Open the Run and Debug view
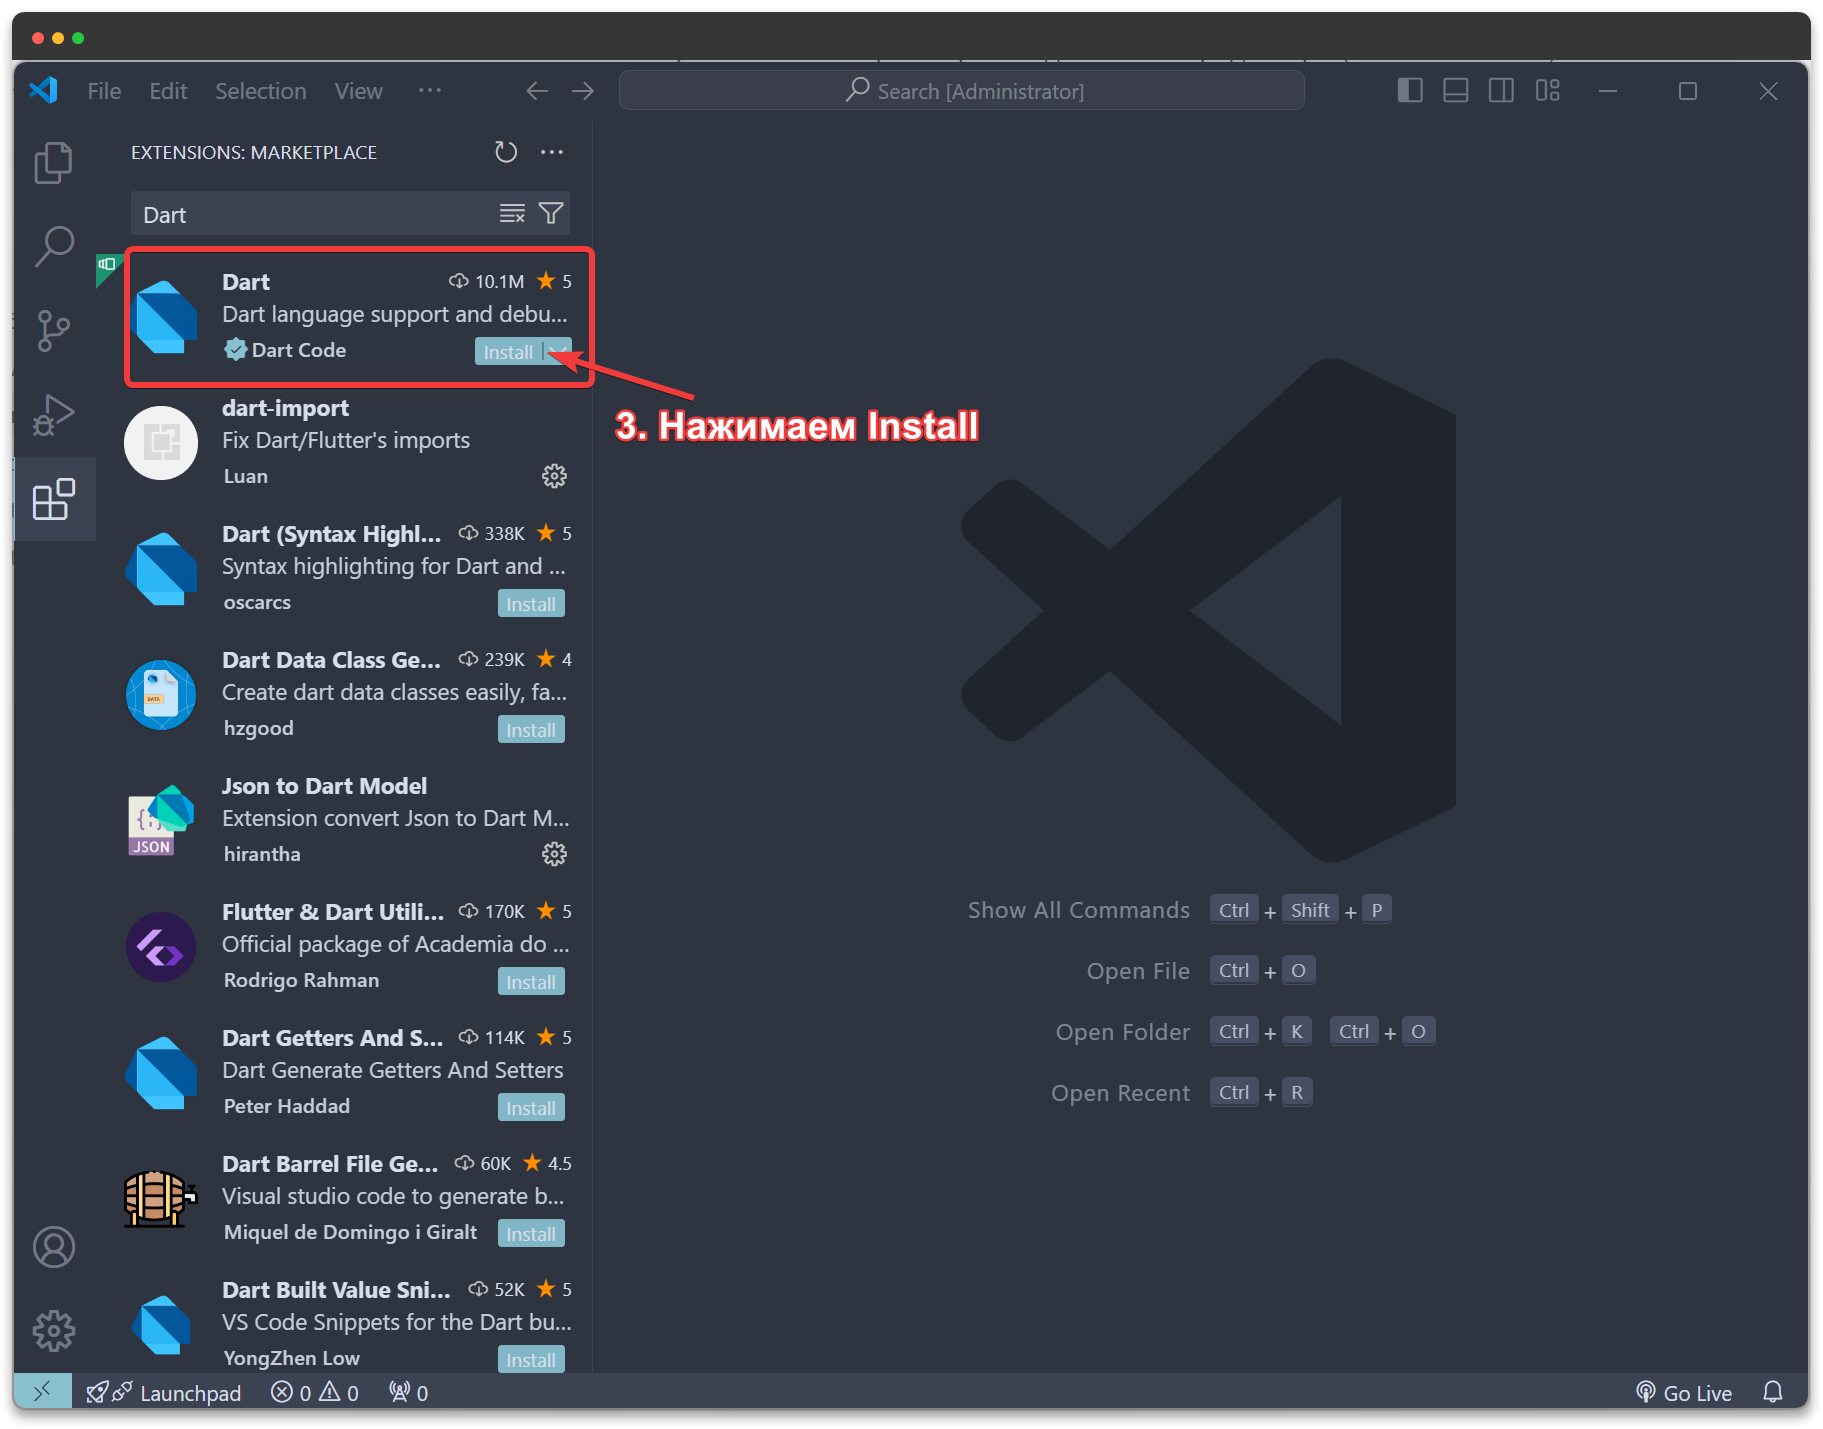Image resolution: width=1823 pixels, height=1429 pixels. (54, 414)
